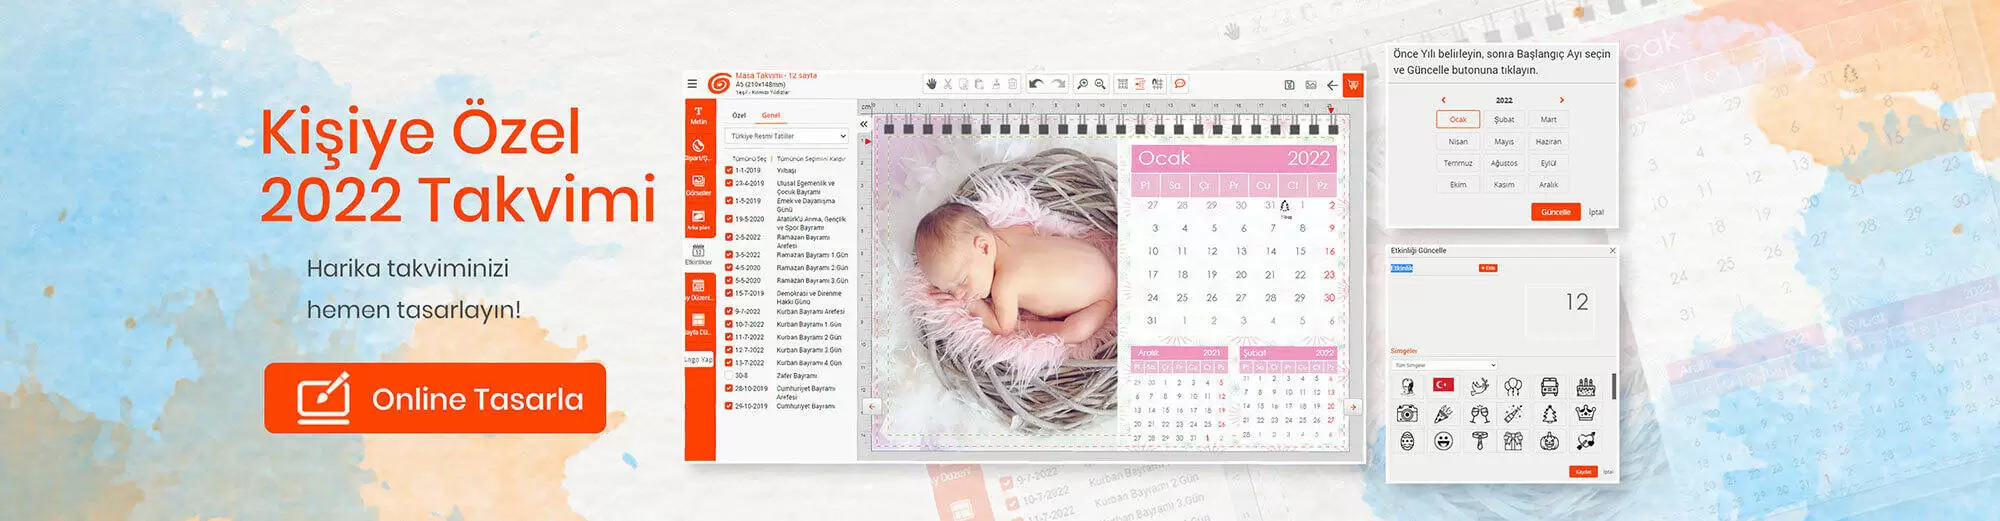
Task: Click the back arrow icon top right
Action: [1332, 85]
